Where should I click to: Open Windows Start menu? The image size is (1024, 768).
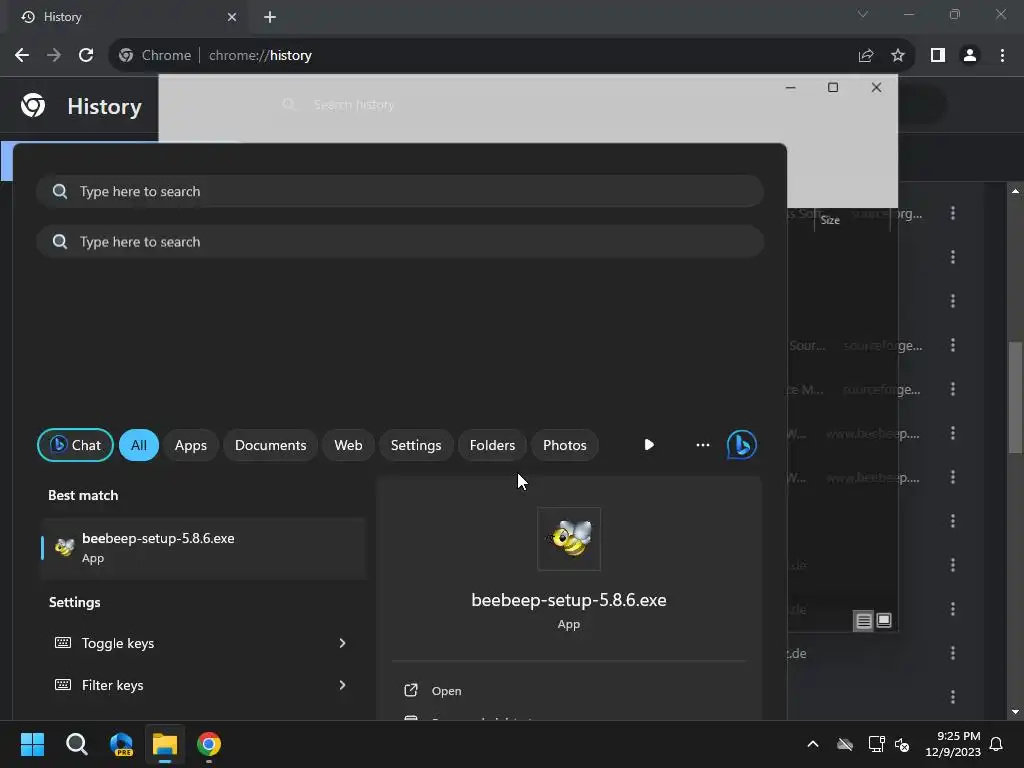(32, 744)
